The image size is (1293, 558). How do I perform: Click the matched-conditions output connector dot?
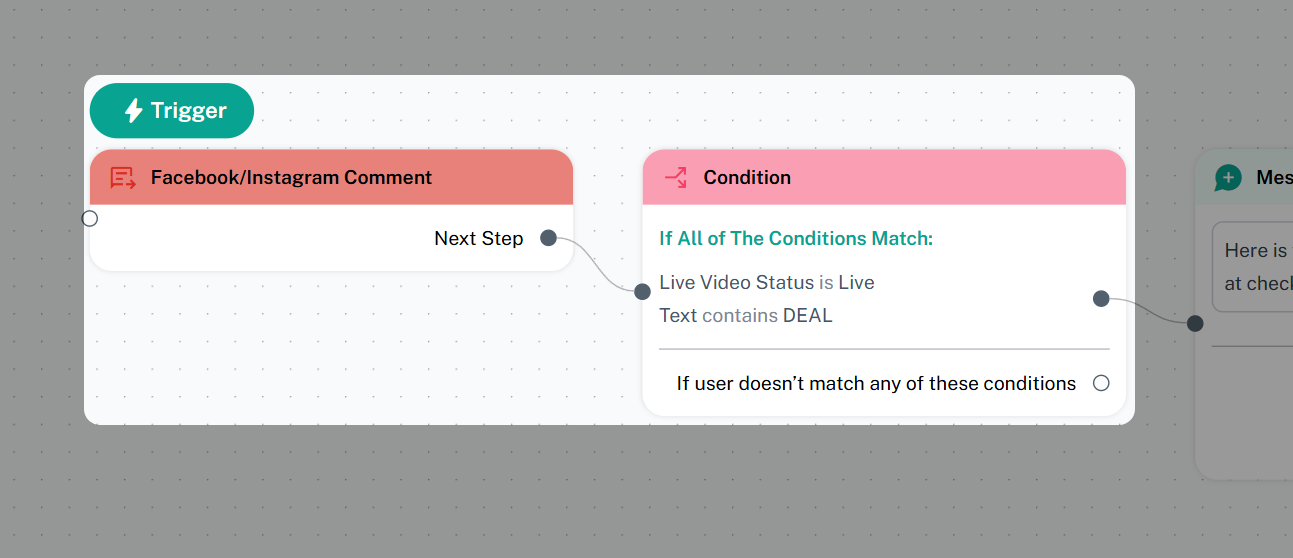click(1101, 298)
